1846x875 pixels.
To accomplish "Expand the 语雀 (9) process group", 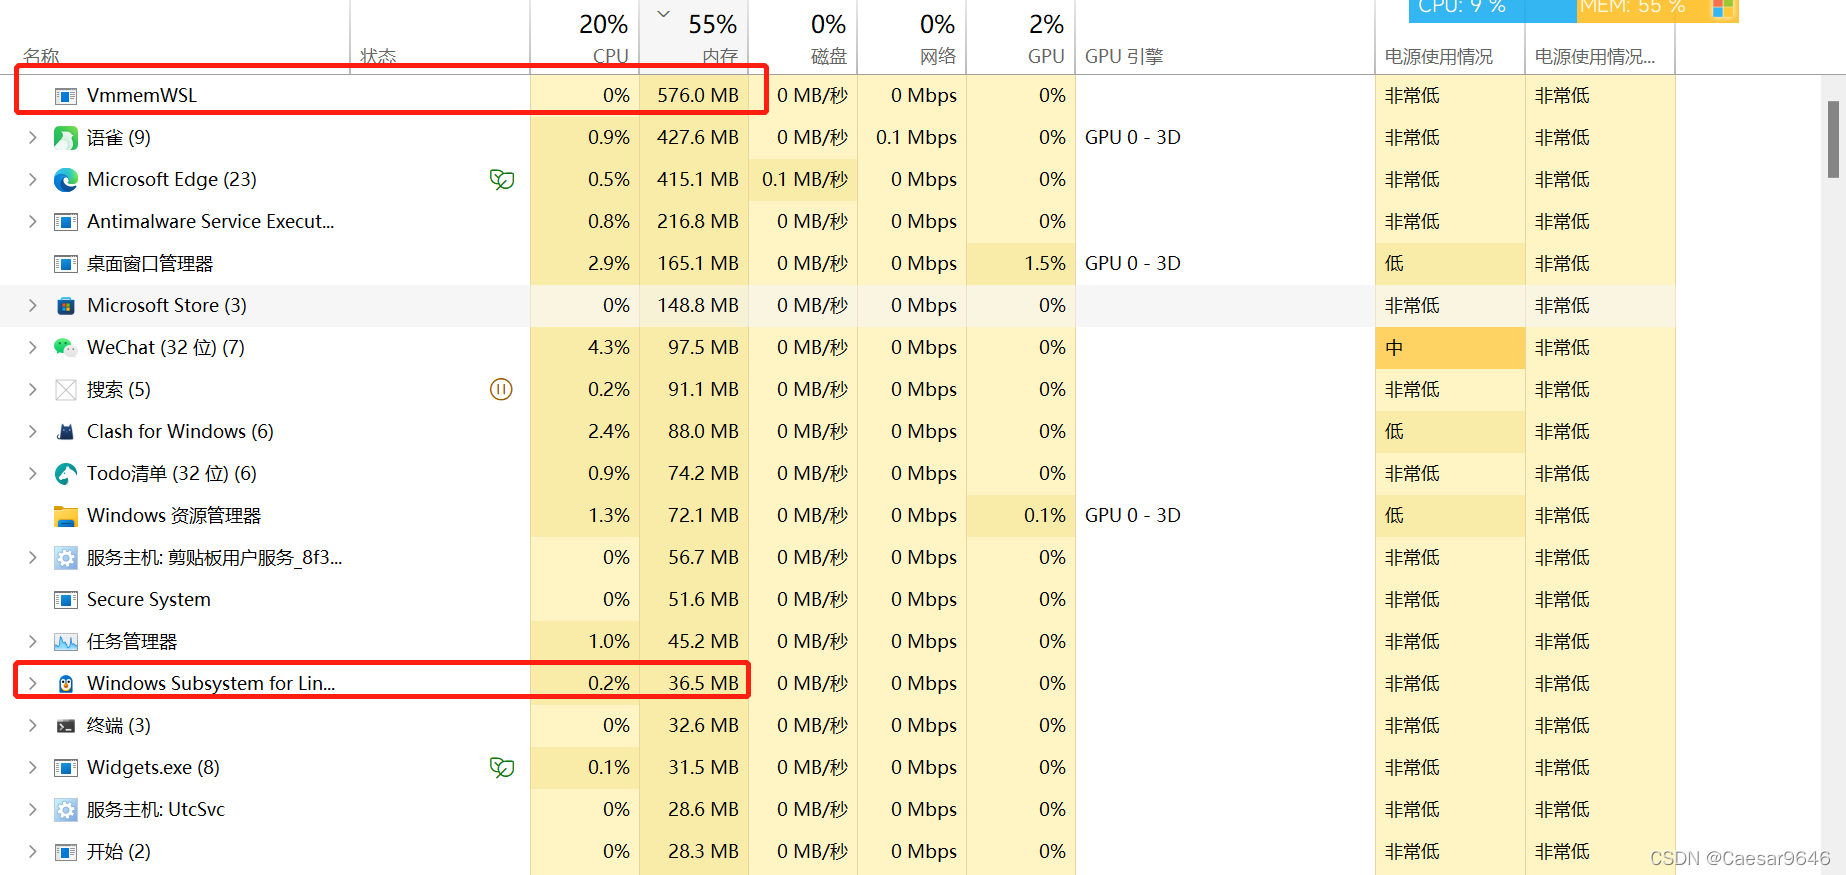I will click(x=32, y=137).
